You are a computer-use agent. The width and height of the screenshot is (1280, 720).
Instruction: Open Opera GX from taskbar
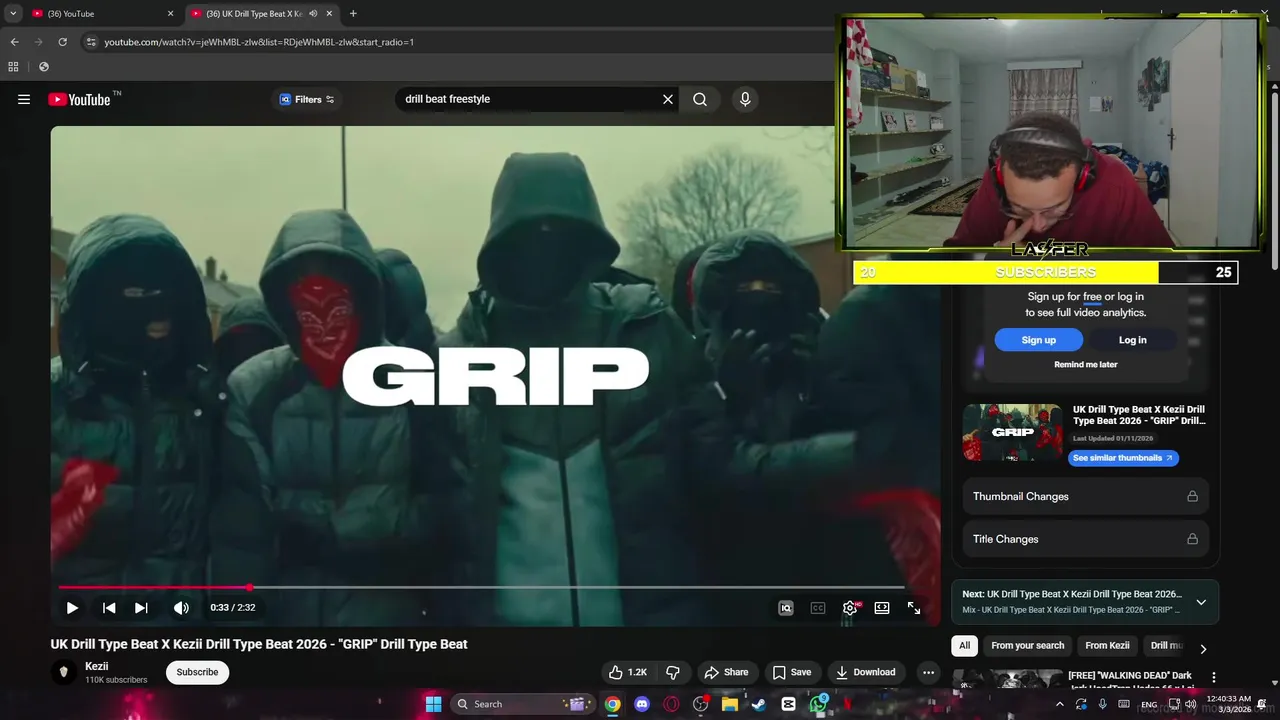(x=671, y=704)
